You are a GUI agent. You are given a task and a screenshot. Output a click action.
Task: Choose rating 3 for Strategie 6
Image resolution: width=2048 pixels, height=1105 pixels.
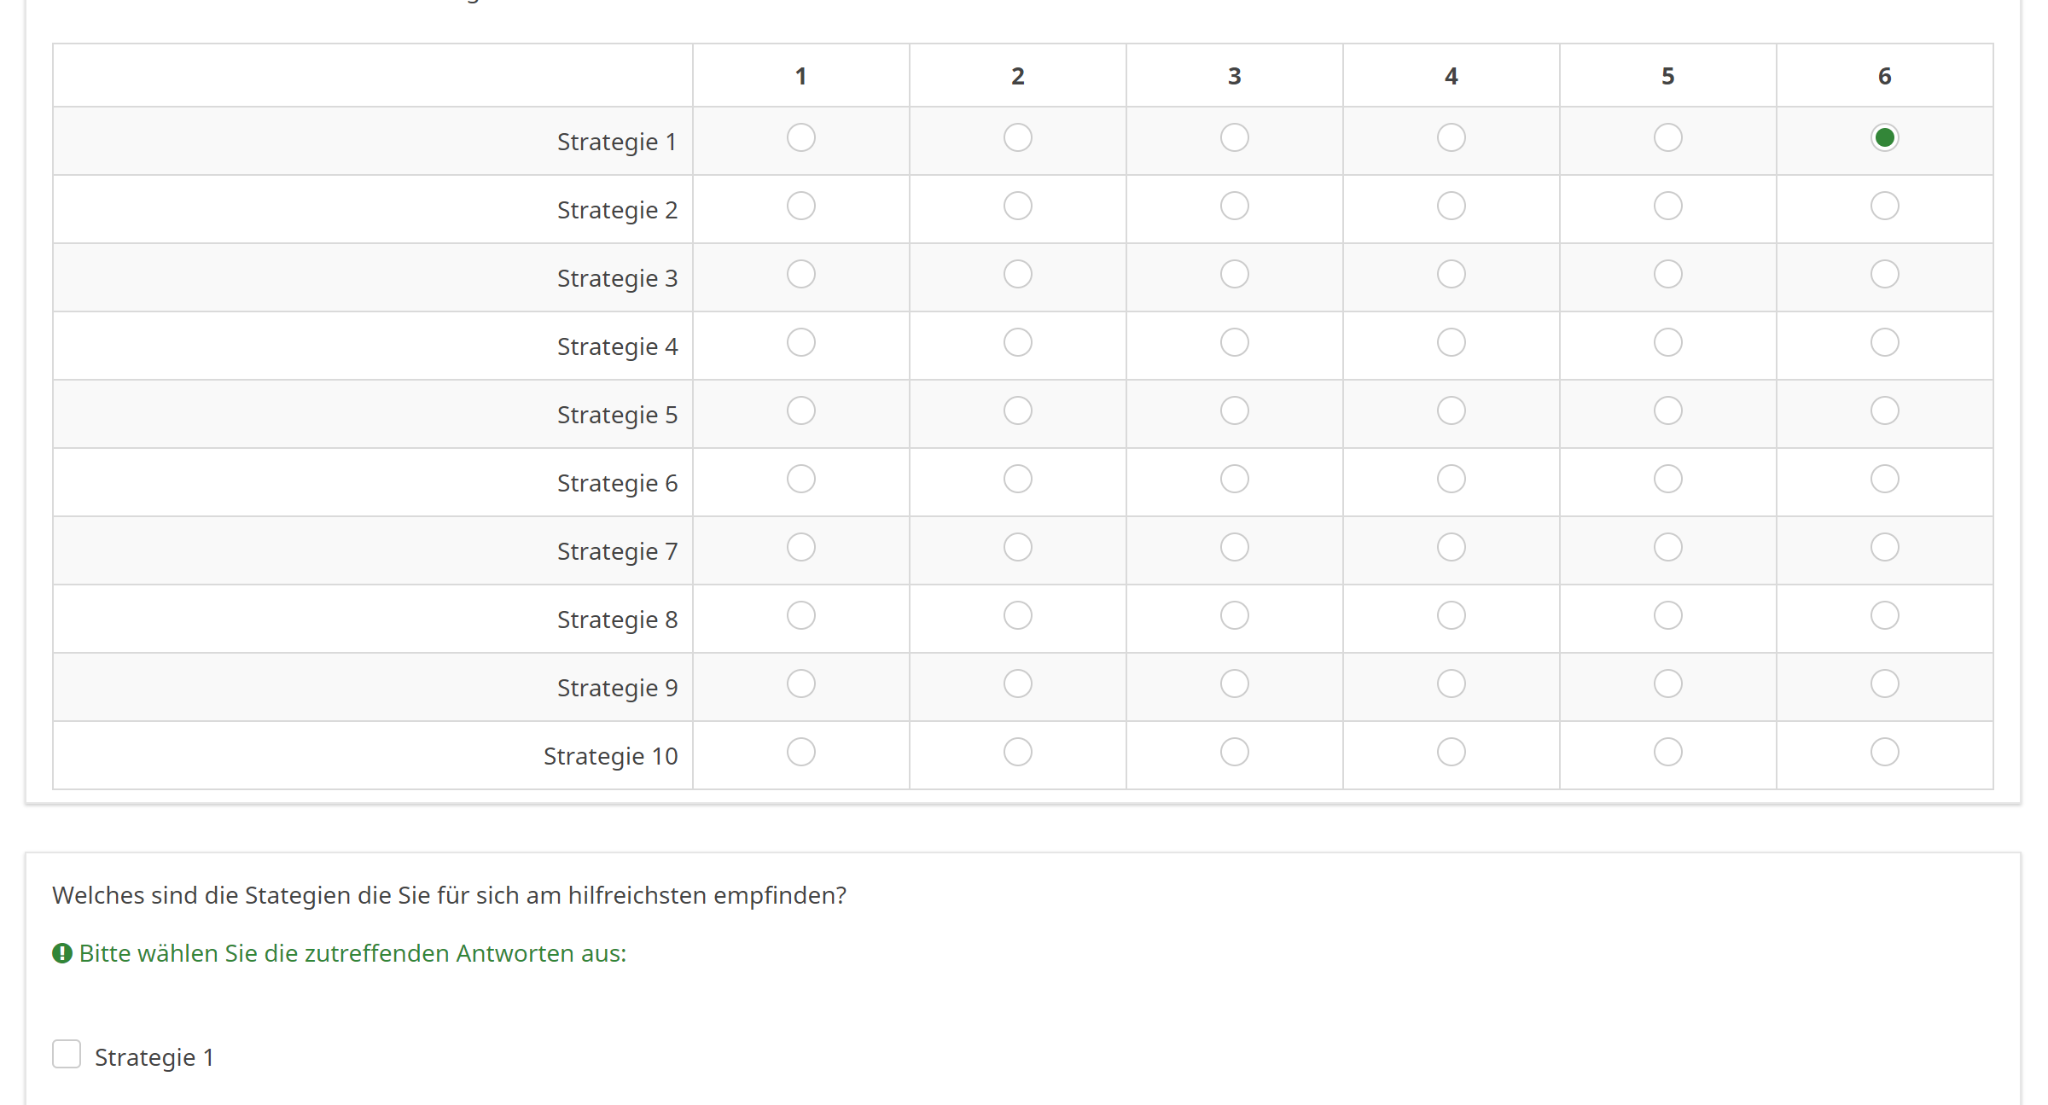1234,479
